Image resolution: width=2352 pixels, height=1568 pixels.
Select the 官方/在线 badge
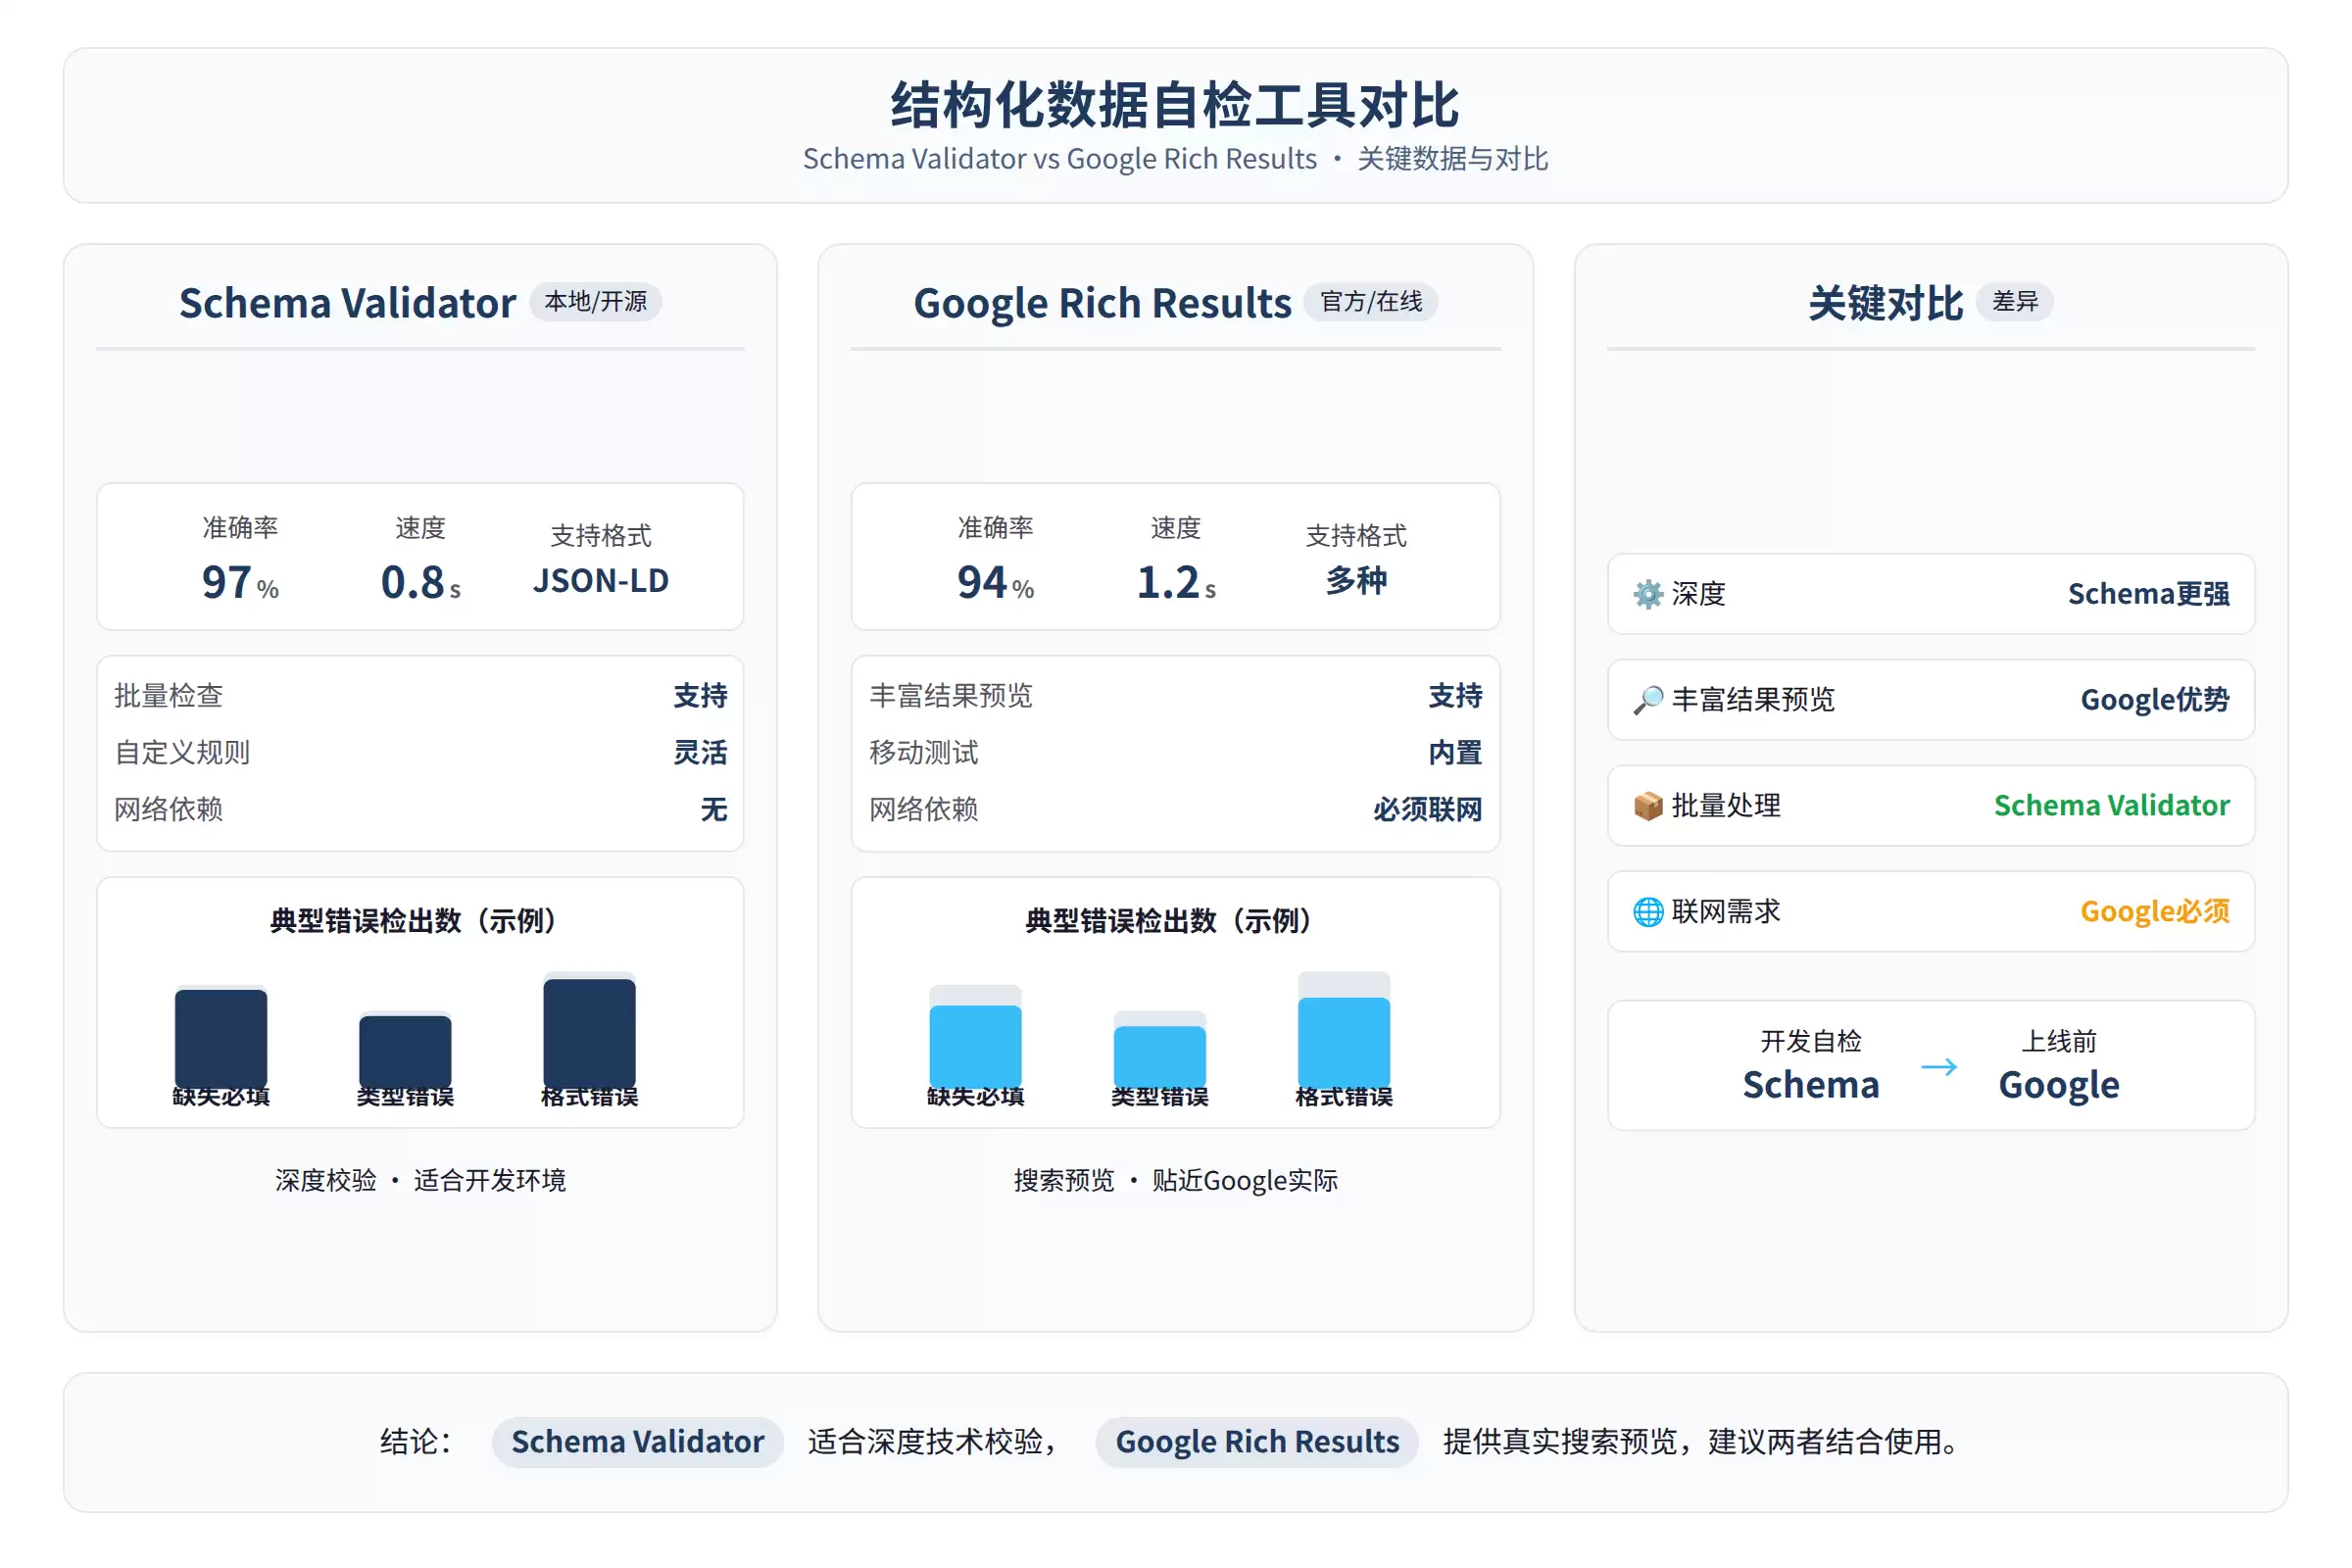click(x=1371, y=301)
